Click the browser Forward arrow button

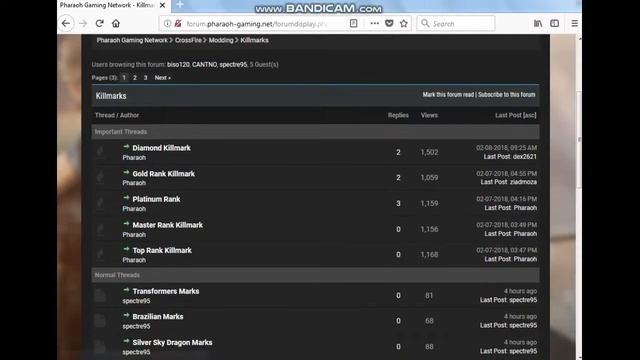pos(83,24)
